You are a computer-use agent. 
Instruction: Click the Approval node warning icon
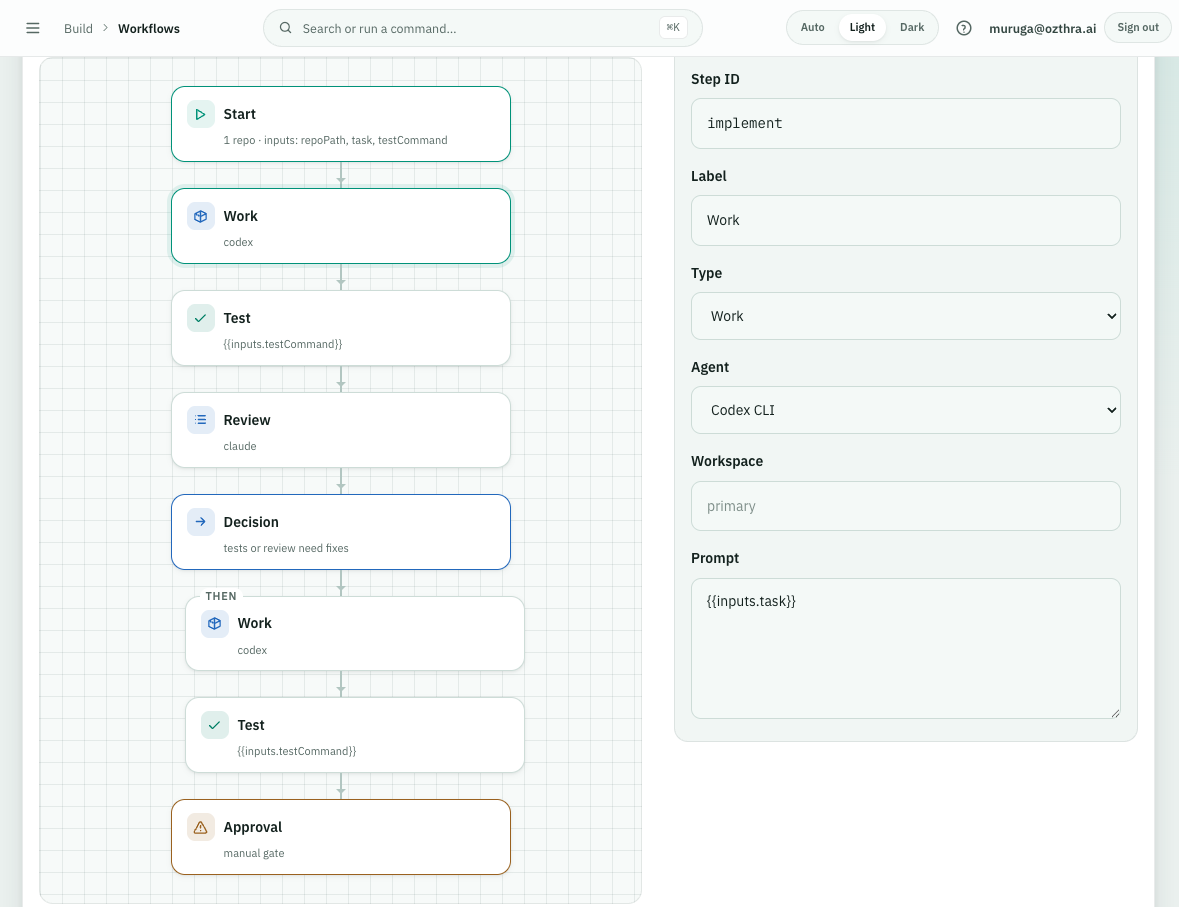(x=201, y=827)
